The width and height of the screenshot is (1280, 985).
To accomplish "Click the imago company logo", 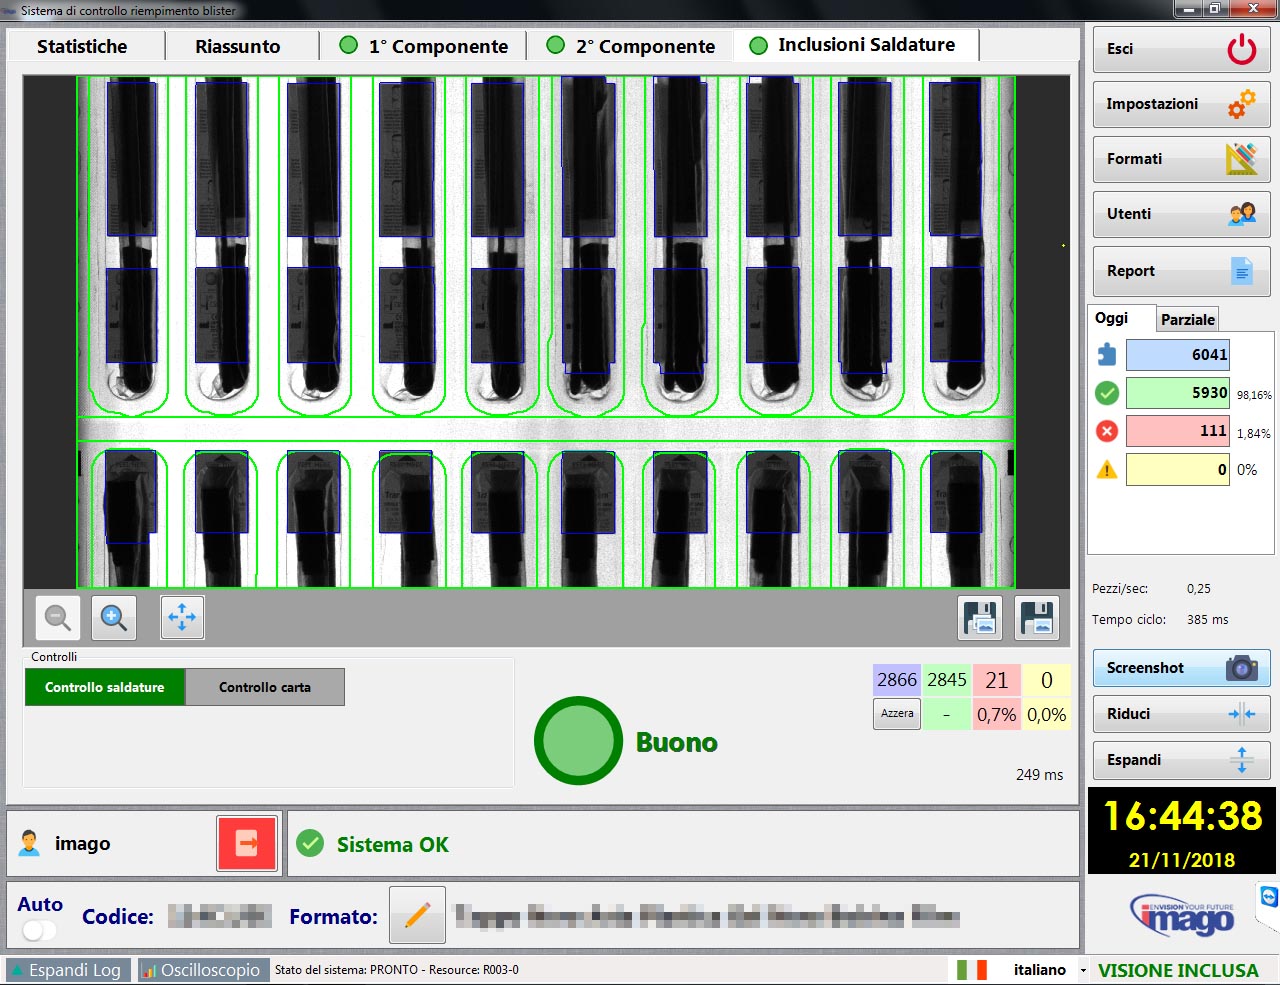I will (1182, 915).
